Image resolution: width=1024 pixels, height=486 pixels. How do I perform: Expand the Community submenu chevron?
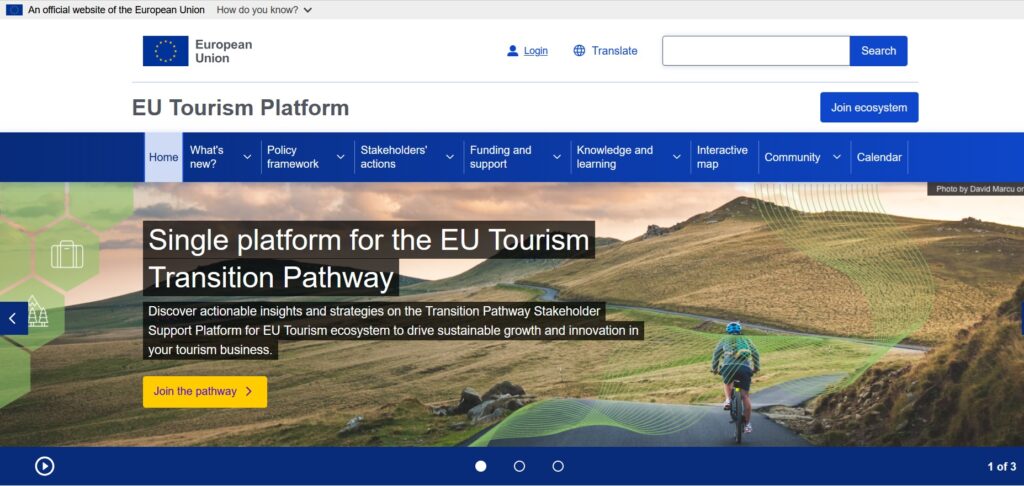(837, 157)
